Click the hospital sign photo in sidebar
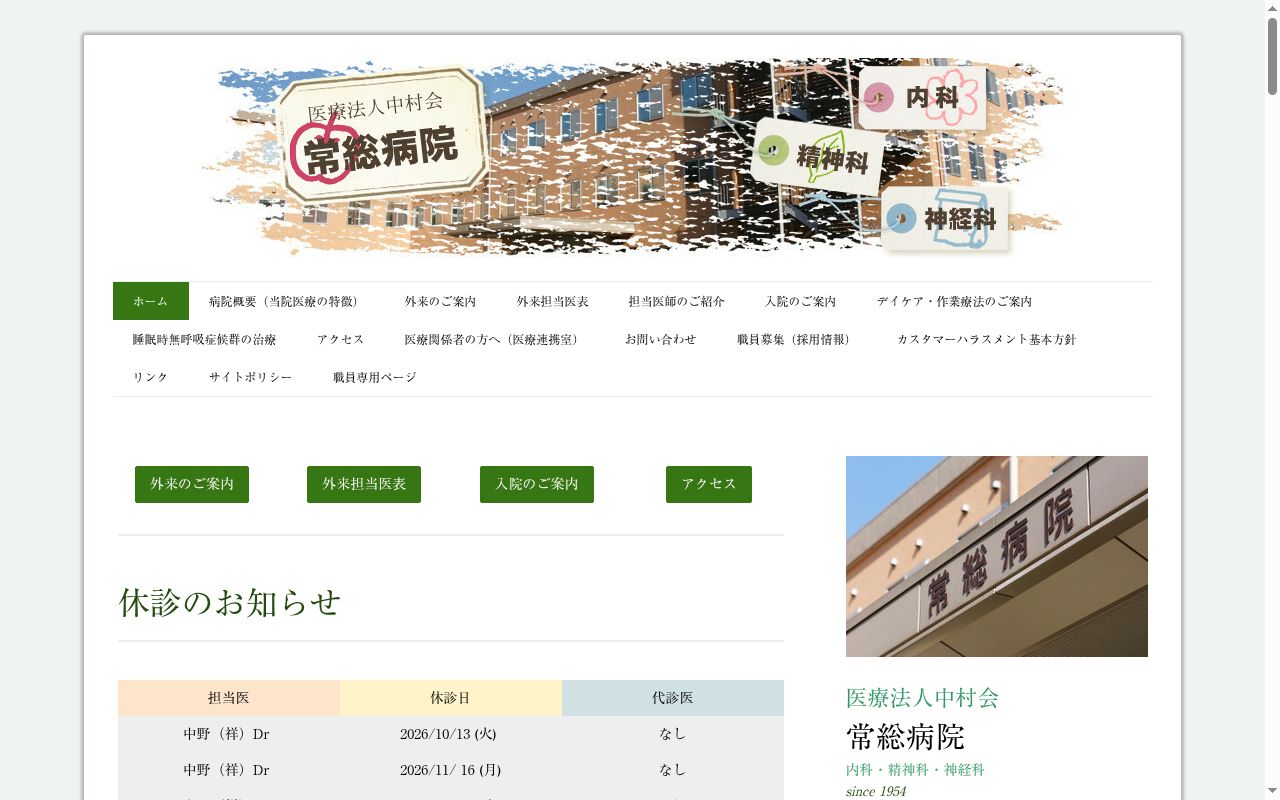This screenshot has width=1280, height=800. [x=997, y=556]
